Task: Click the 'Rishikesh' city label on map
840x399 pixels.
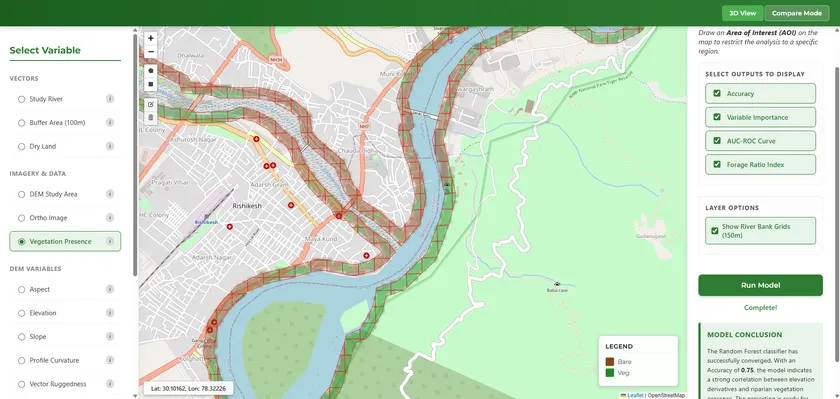Action: 247,206
